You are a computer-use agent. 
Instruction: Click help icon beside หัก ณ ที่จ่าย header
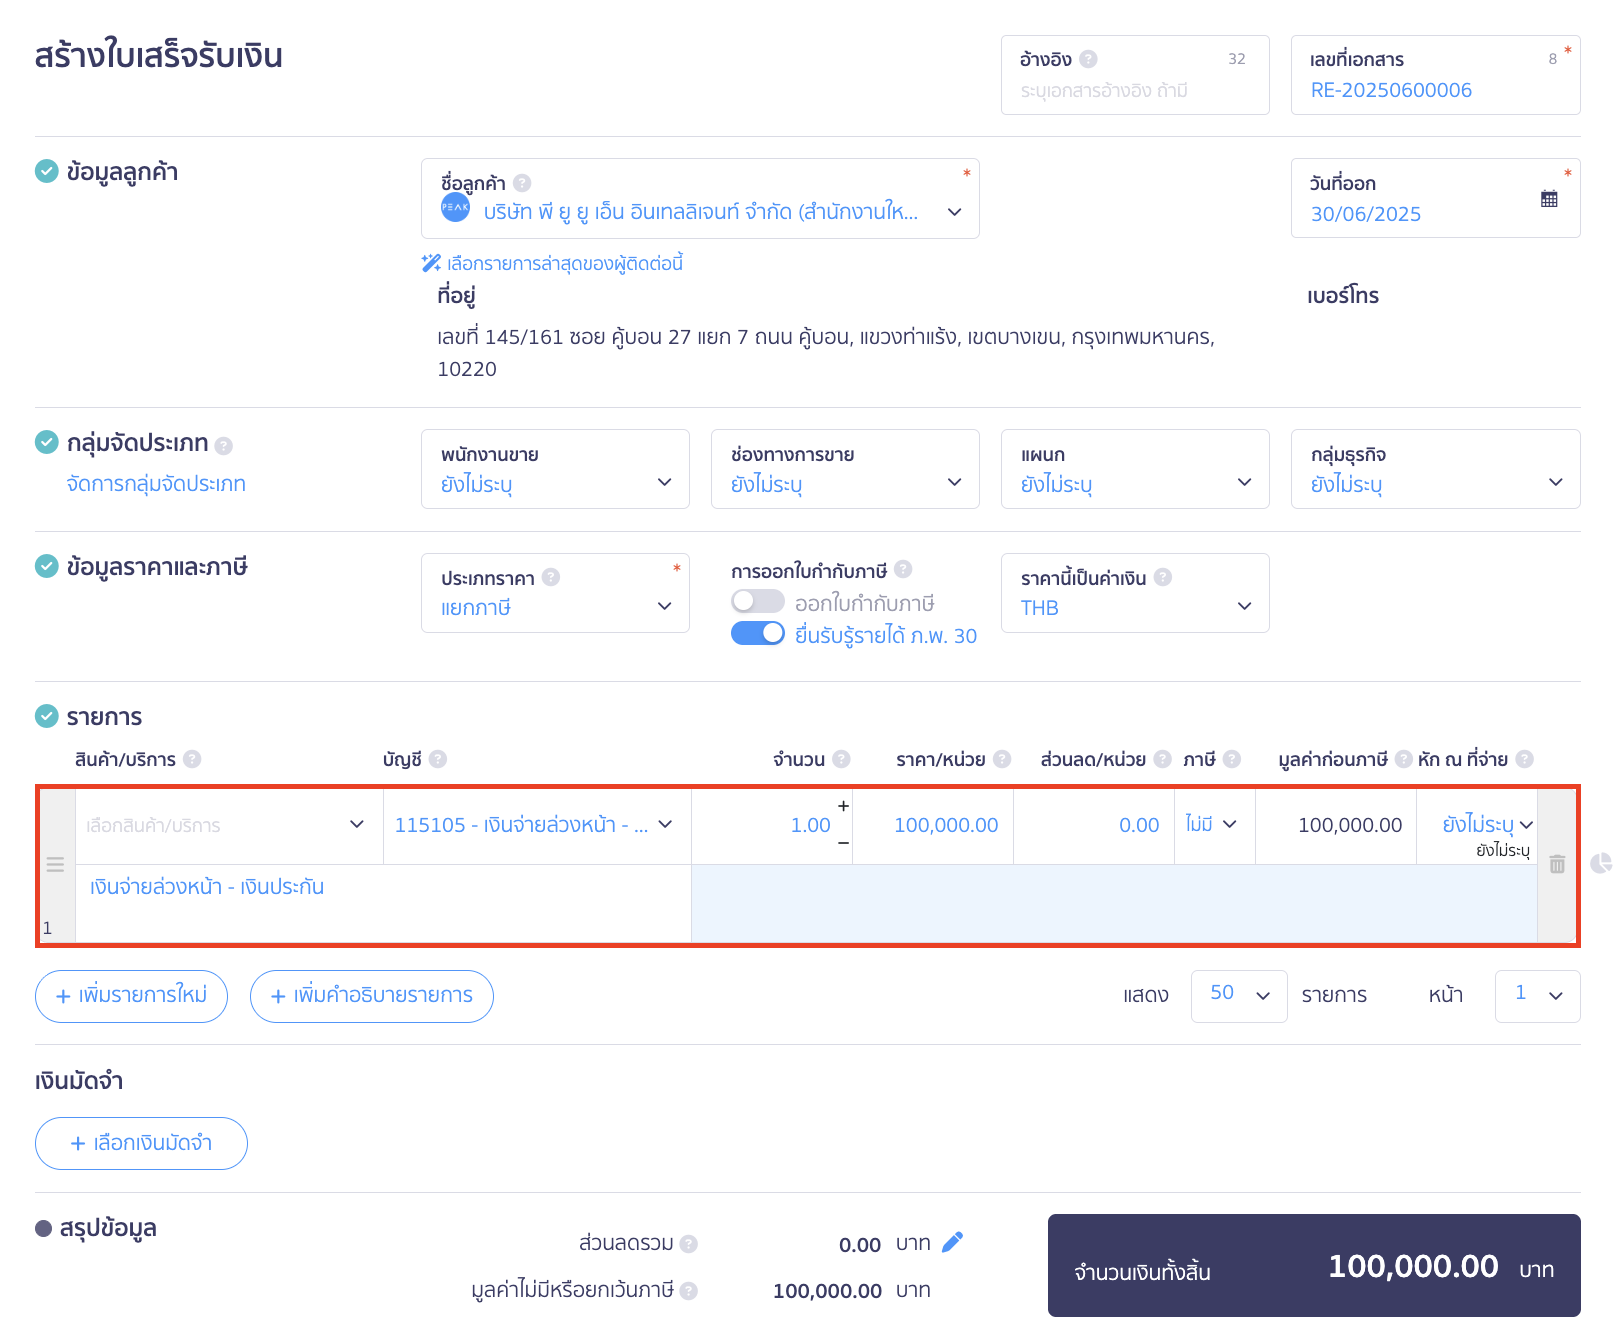pos(1524,759)
